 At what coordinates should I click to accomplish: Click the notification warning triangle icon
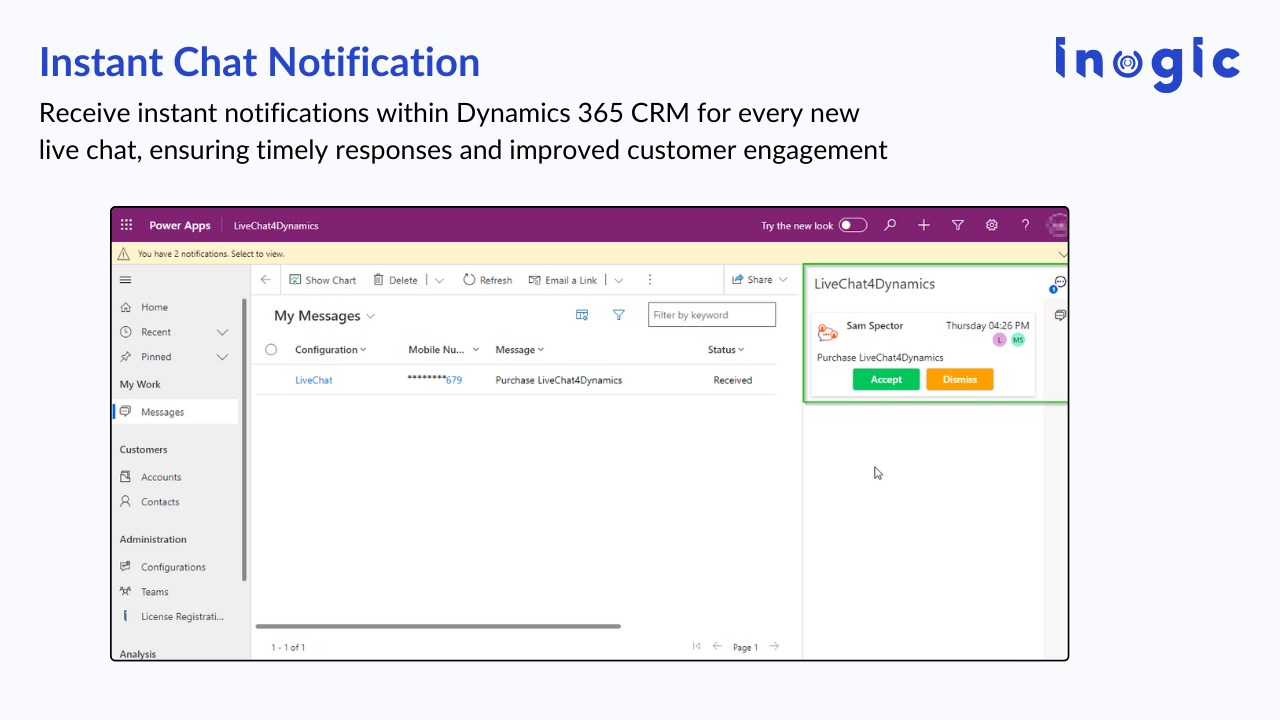click(124, 254)
